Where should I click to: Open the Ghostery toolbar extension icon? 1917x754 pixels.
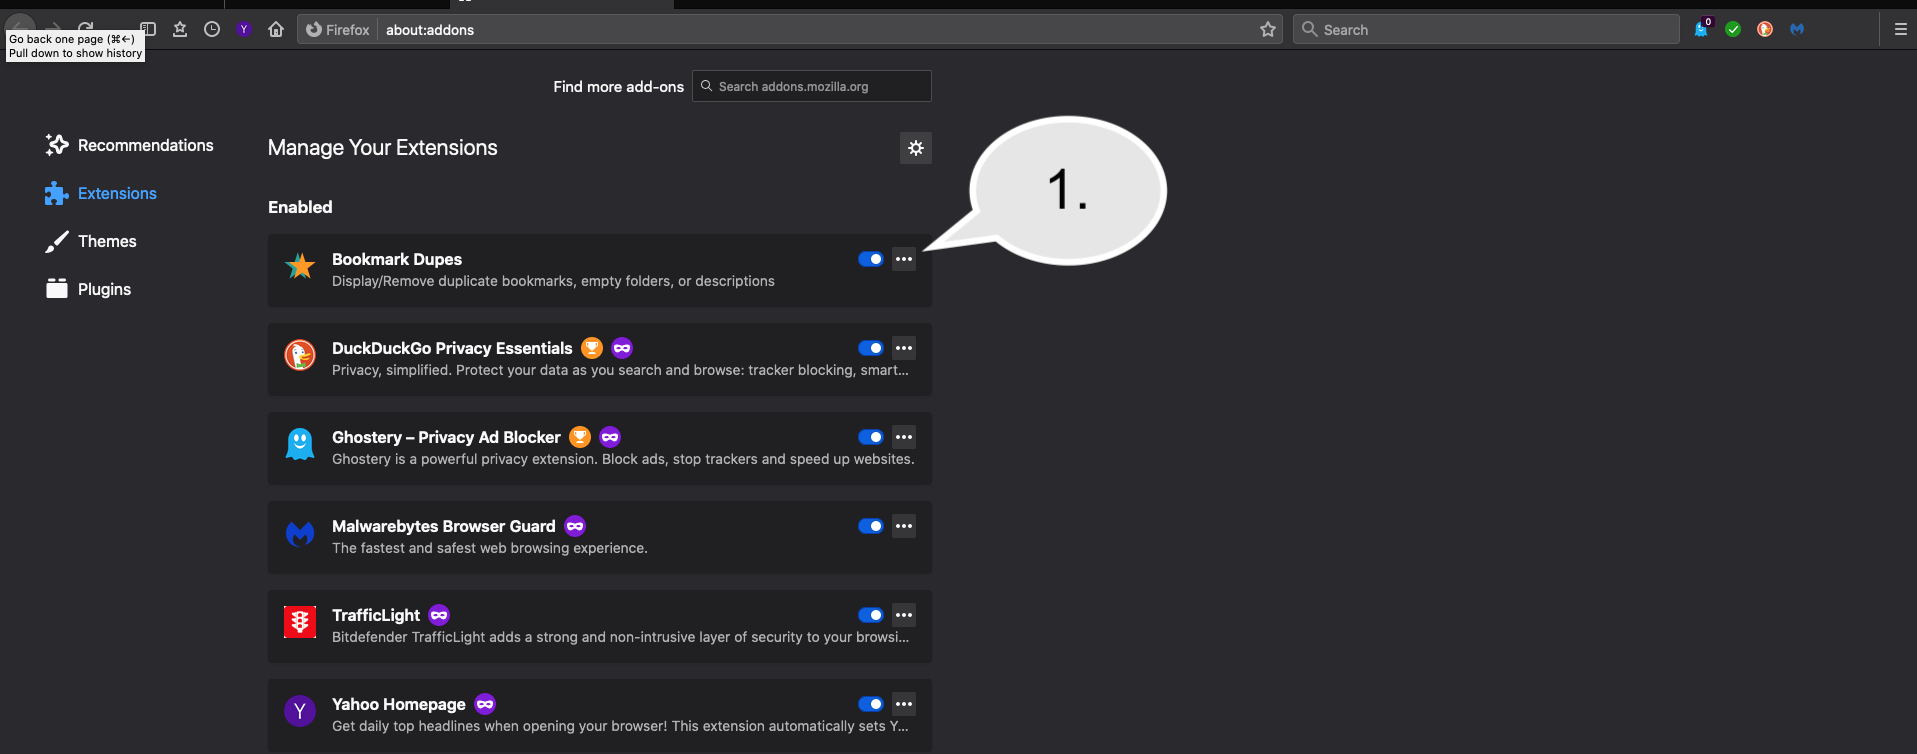coord(1702,29)
